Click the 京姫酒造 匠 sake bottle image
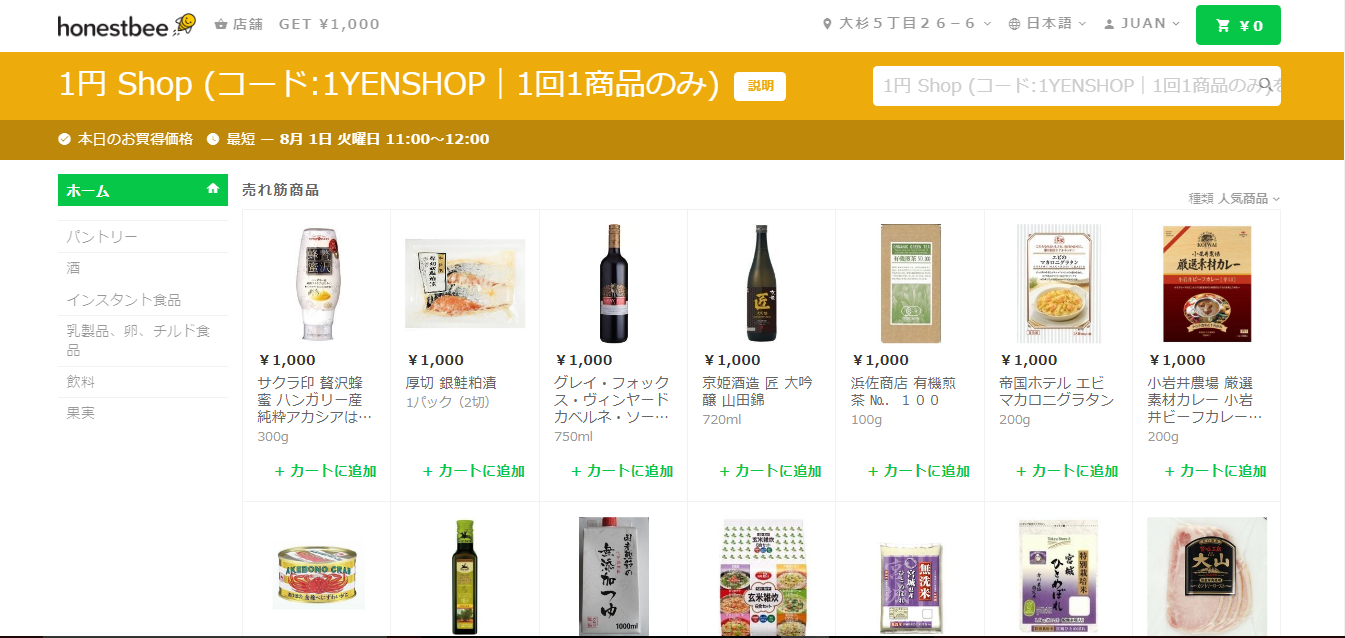This screenshot has width=1345, height=638. pyautogui.click(x=762, y=283)
